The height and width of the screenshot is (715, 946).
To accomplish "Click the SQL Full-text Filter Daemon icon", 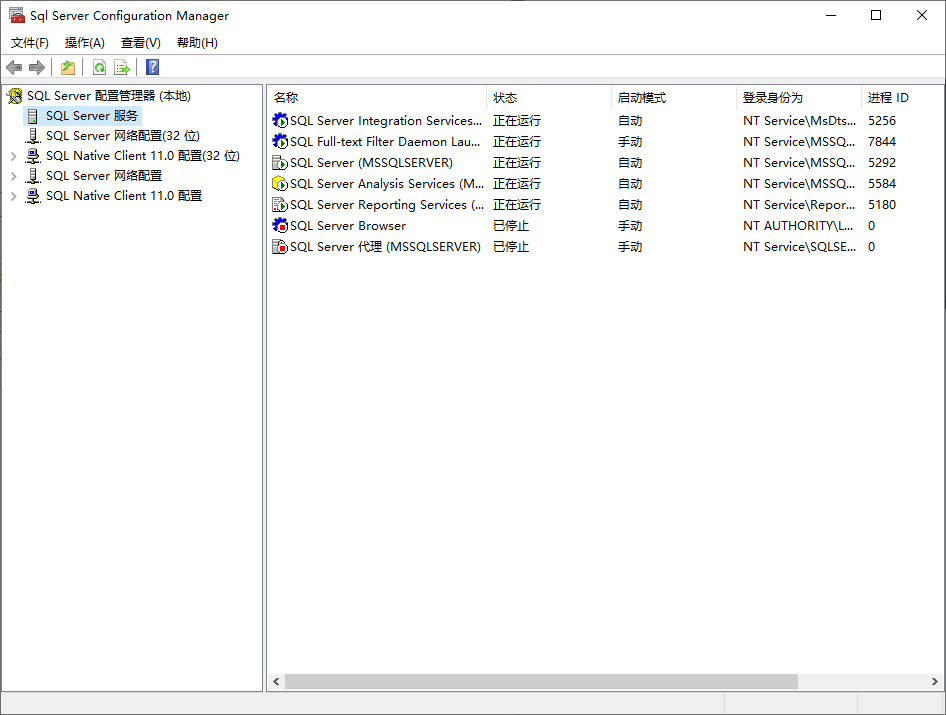I will pos(278,141).
